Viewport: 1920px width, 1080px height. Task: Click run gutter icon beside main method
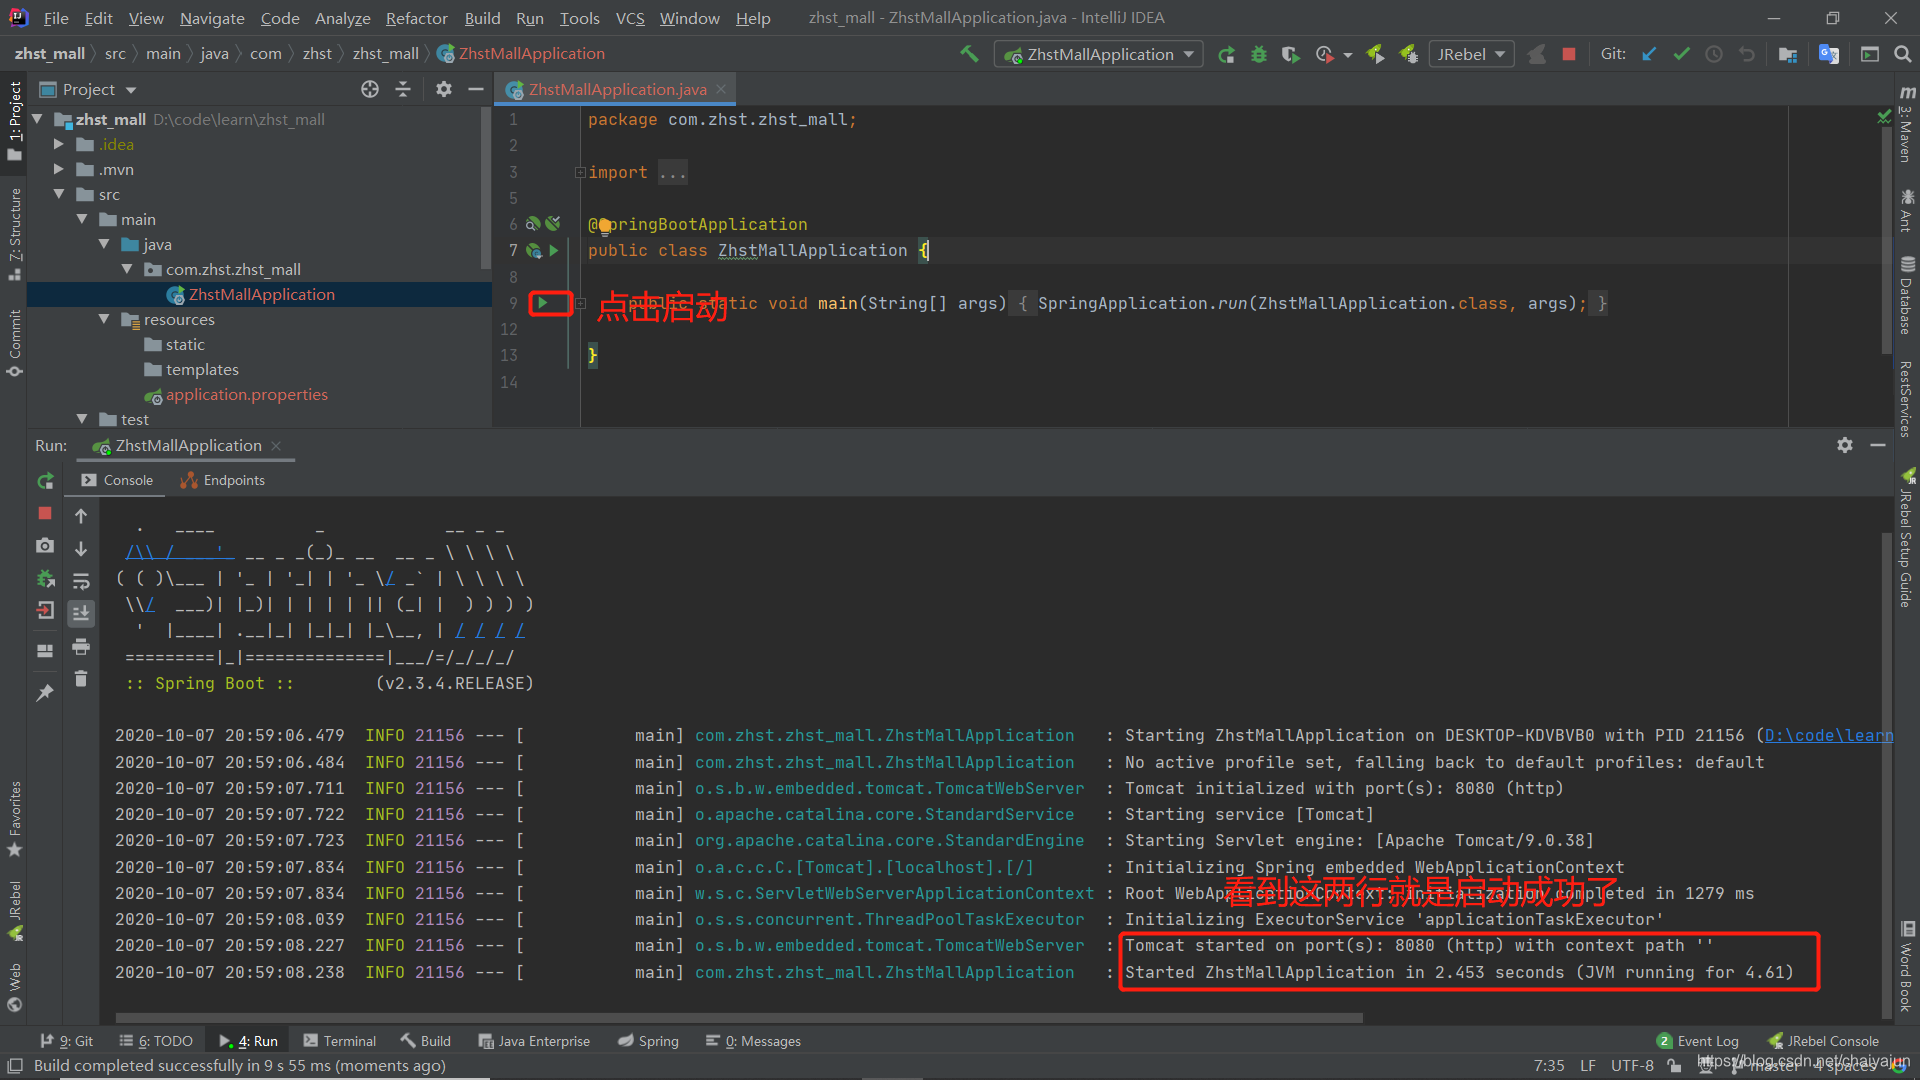tap(542, 302)
